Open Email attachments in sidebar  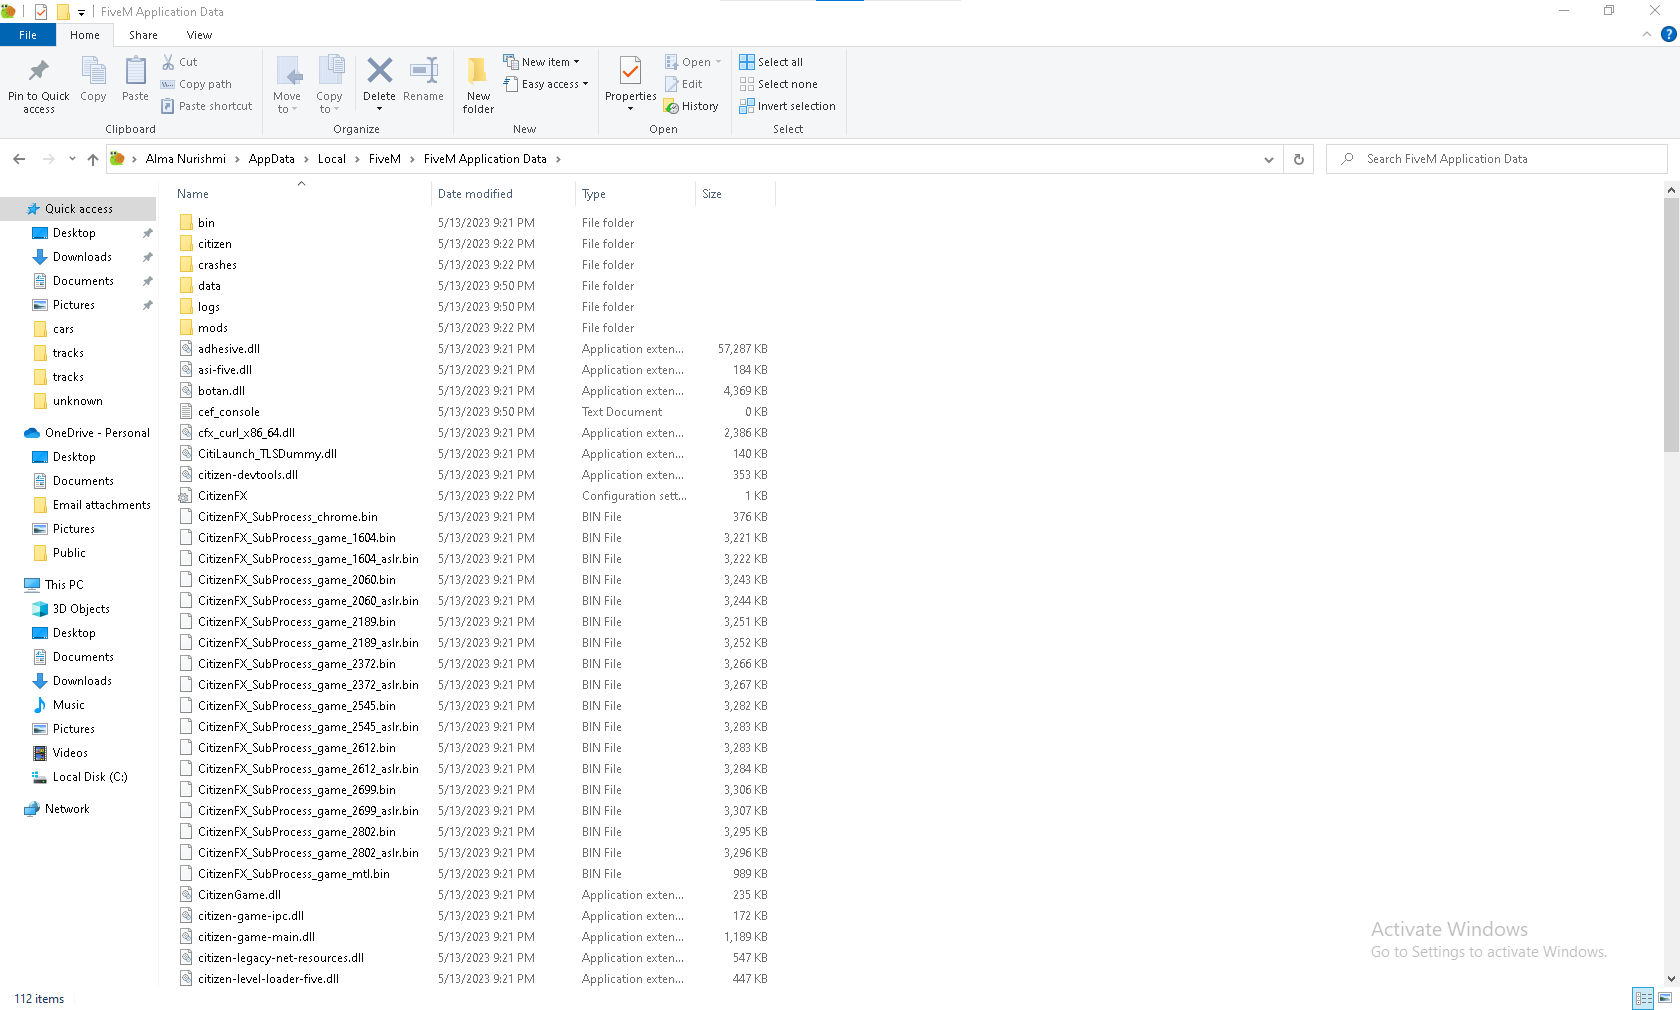point(101,505)
